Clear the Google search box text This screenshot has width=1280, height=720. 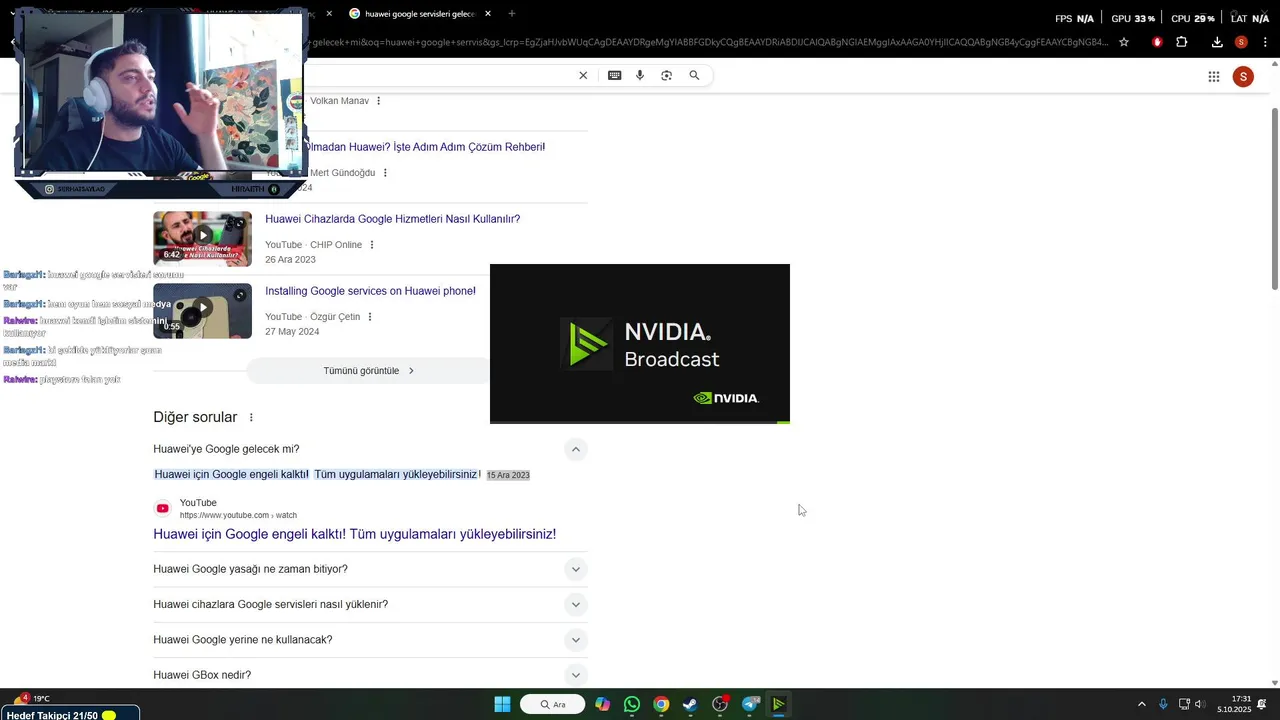[x=583, y=76]
